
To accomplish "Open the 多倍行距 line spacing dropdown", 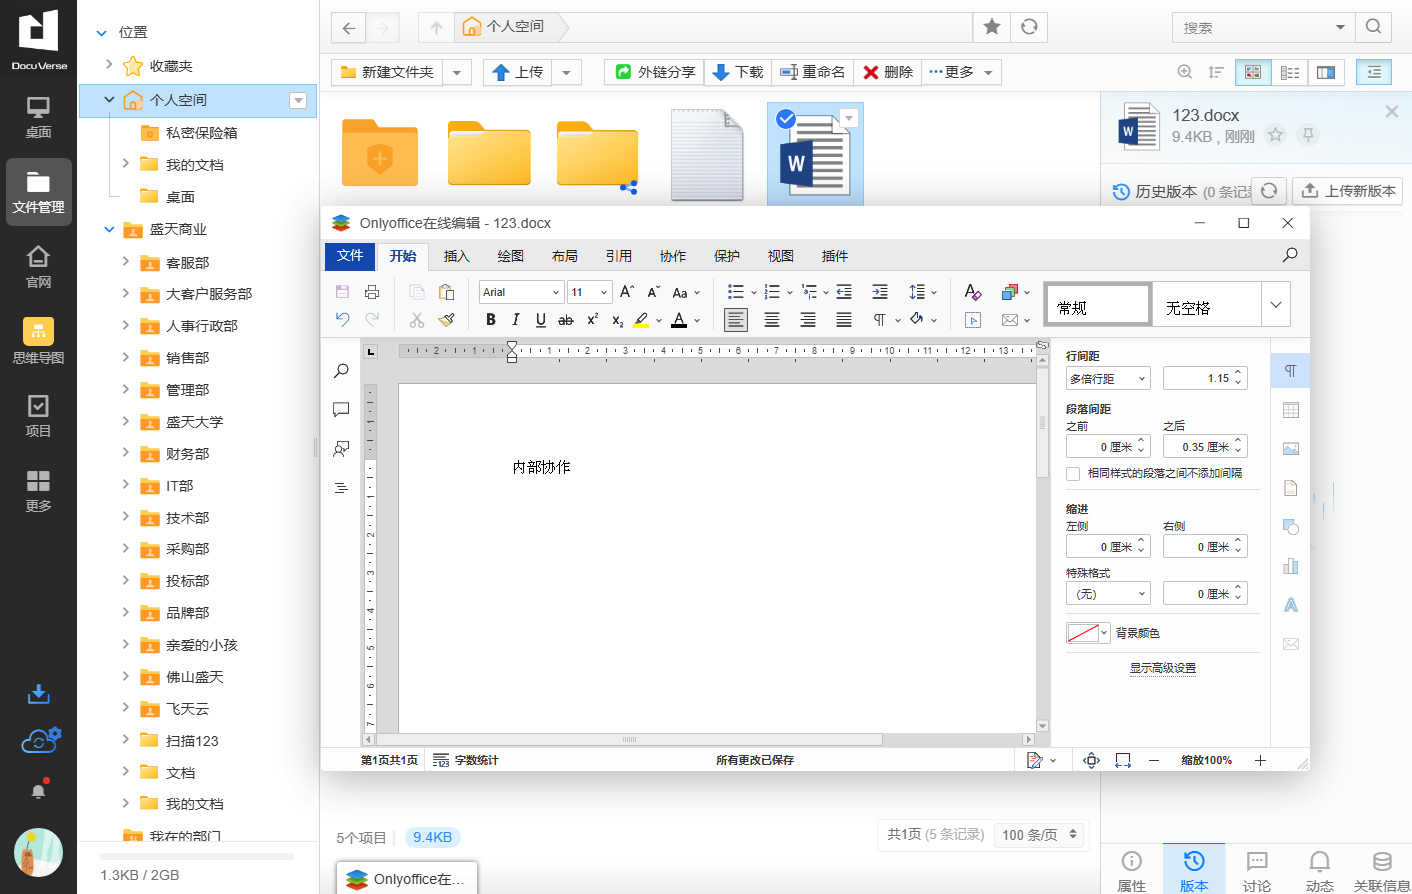I will click(x=1108, y=379).
